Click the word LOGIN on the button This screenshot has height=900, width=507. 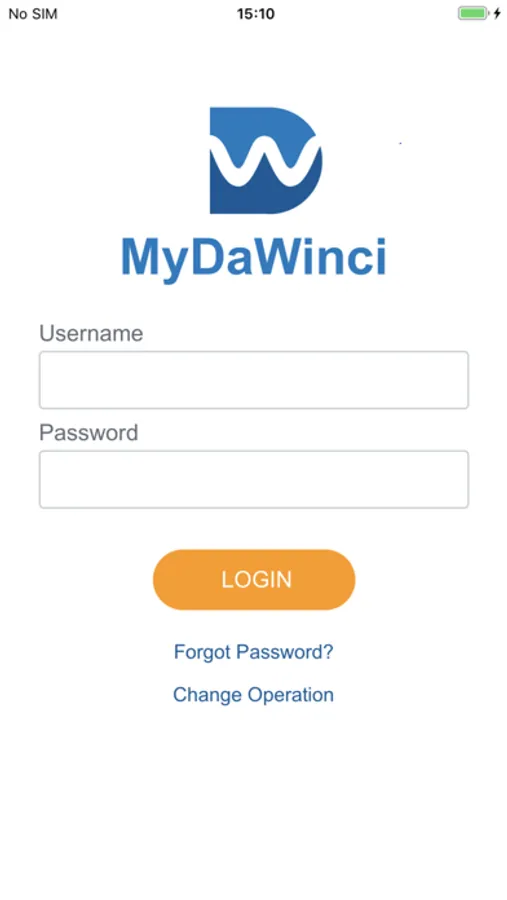click(257, 580)
